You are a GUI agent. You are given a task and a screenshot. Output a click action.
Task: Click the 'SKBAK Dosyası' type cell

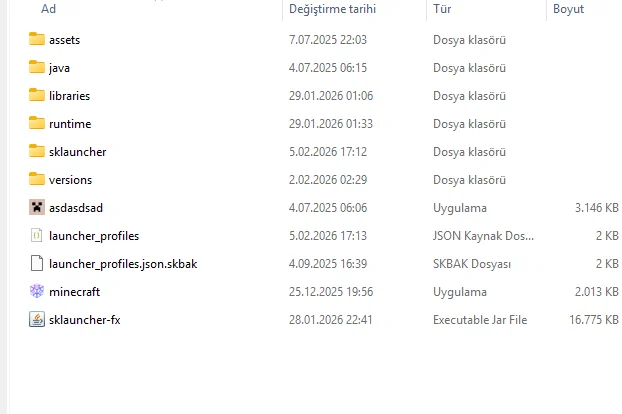point(472,264)
